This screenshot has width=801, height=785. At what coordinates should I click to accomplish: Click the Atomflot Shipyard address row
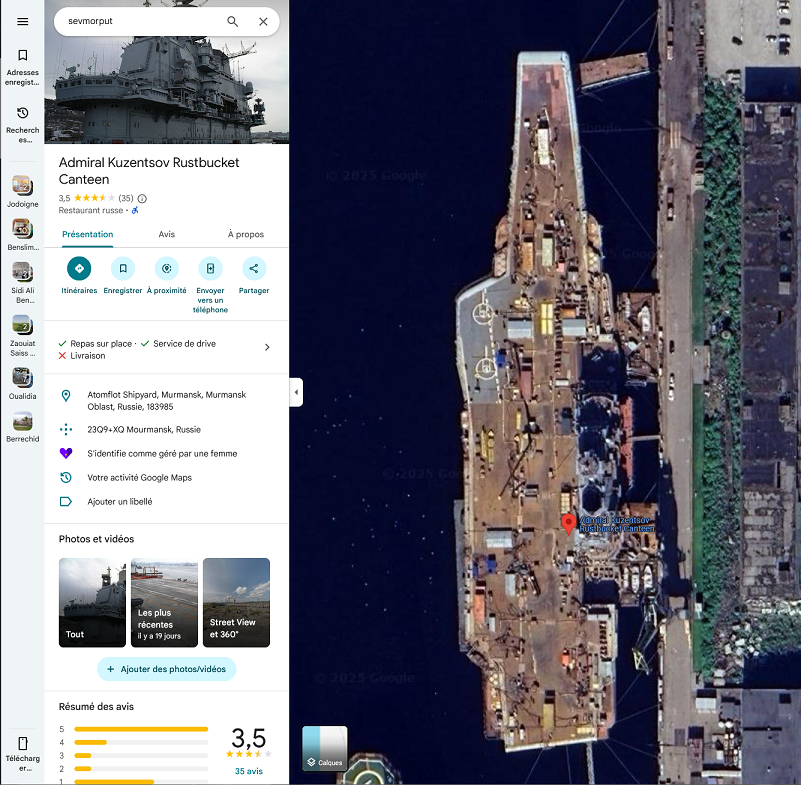(x=167, y=401)
